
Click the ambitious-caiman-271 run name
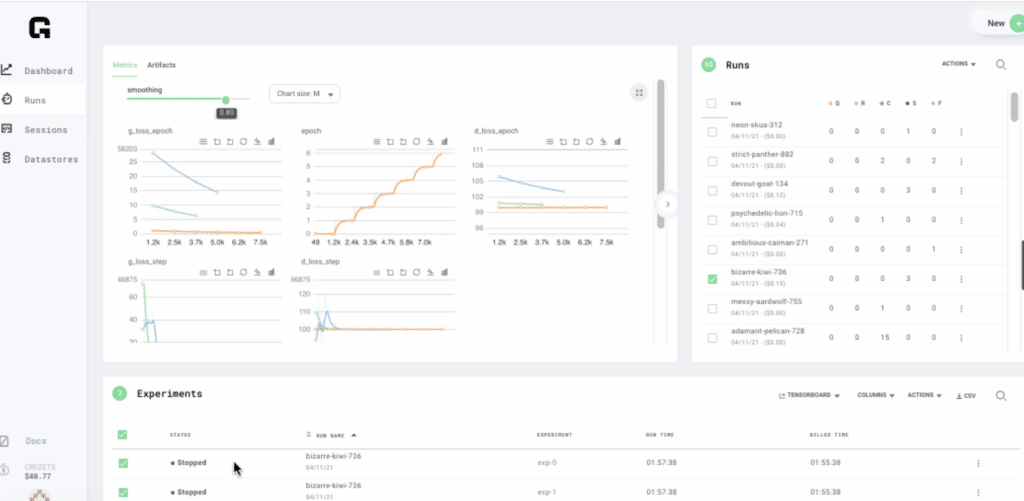point(770,242)
